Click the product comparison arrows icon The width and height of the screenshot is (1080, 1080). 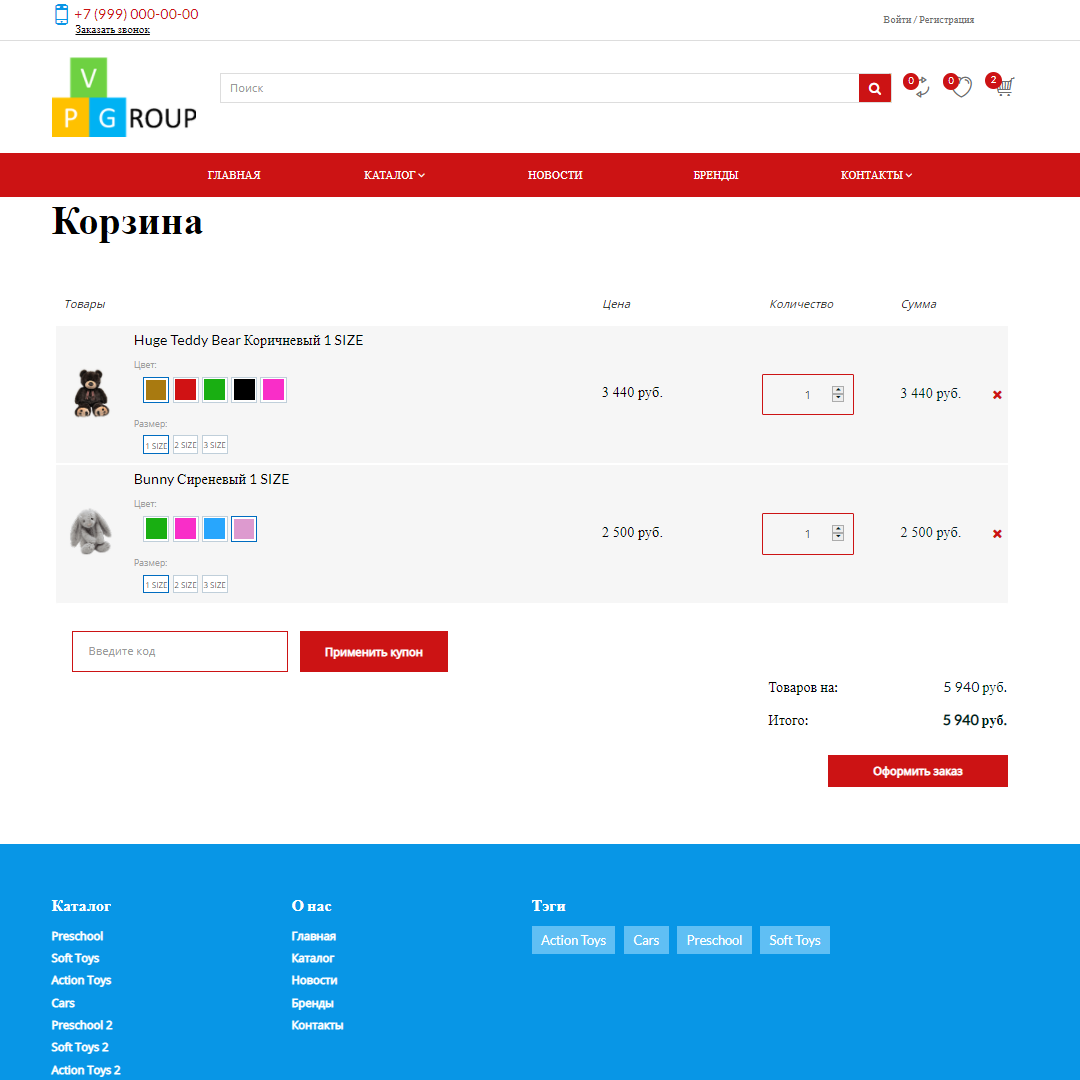point(918,89)
